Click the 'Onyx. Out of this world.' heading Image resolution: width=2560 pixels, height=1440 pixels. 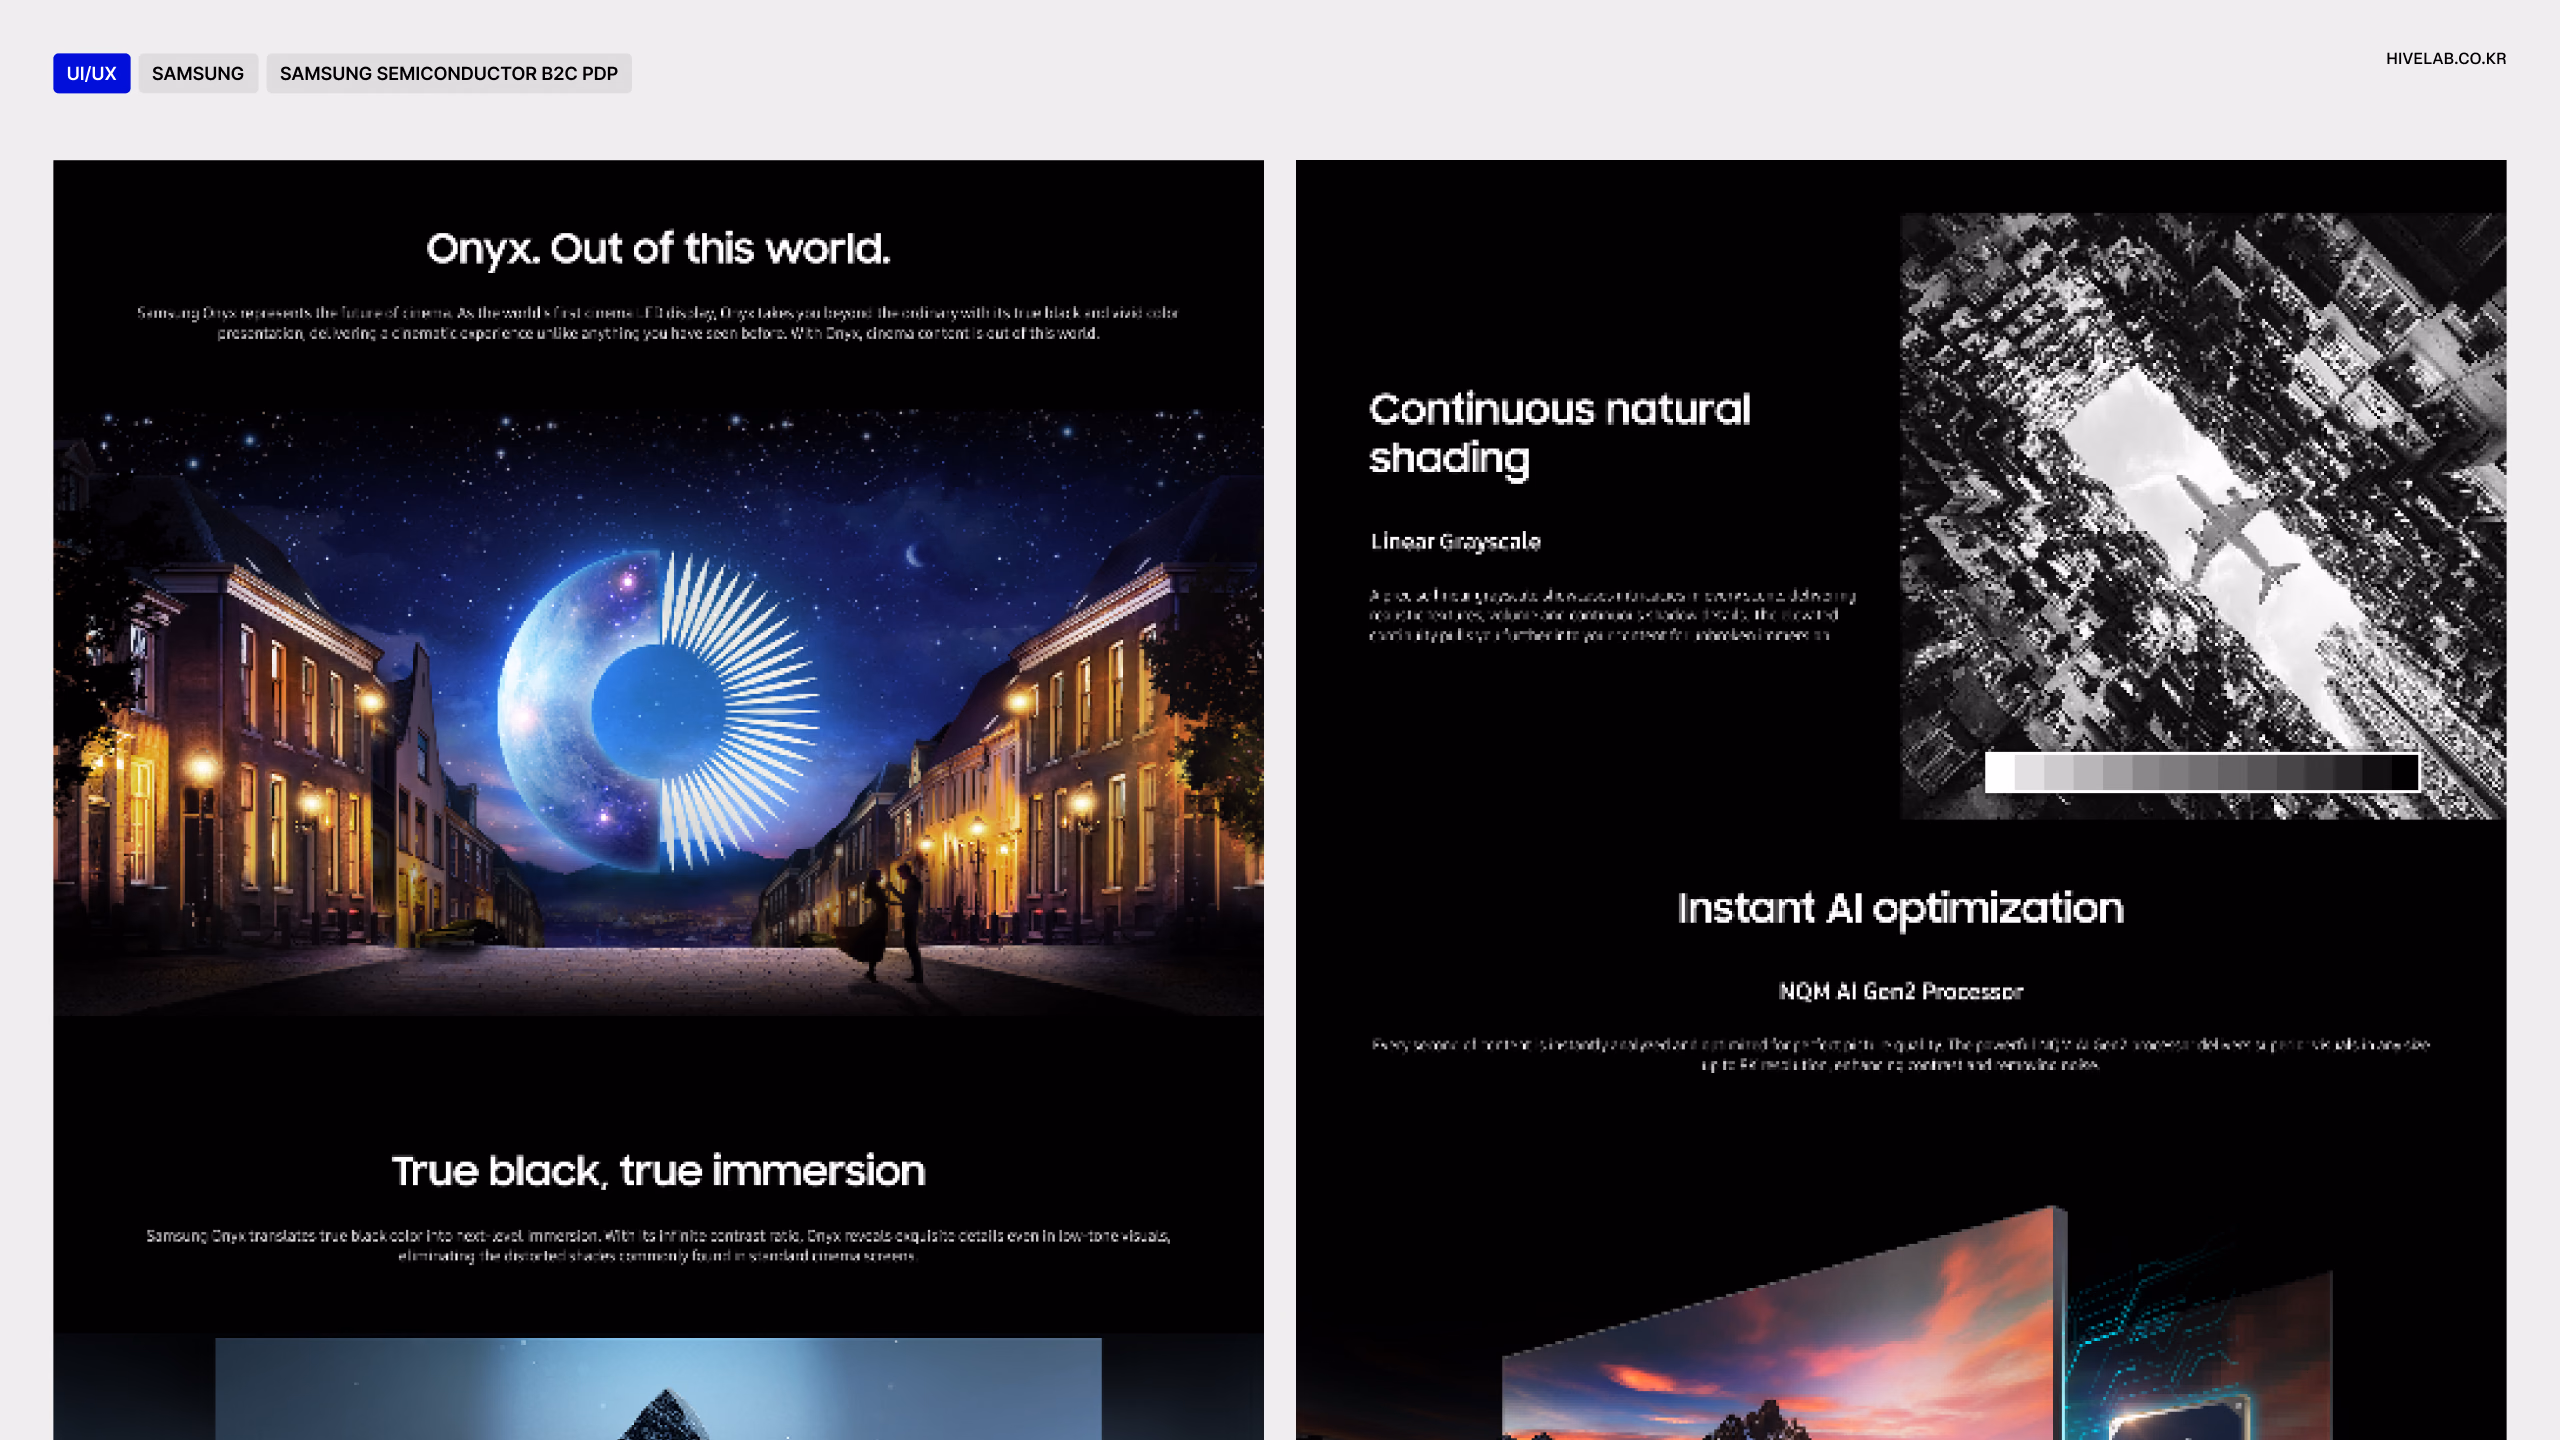pyautogui.click(x=658, y=249)
